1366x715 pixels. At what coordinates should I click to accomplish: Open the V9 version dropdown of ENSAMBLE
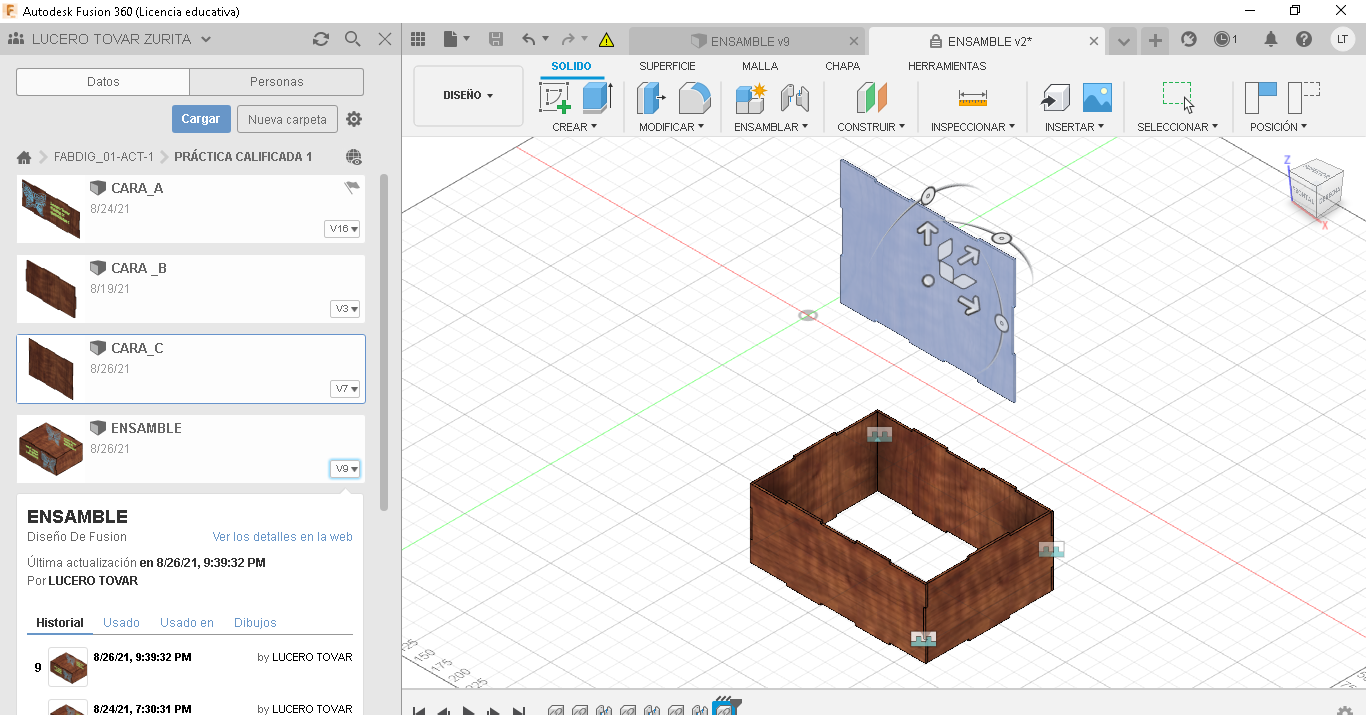coord(345,469)
